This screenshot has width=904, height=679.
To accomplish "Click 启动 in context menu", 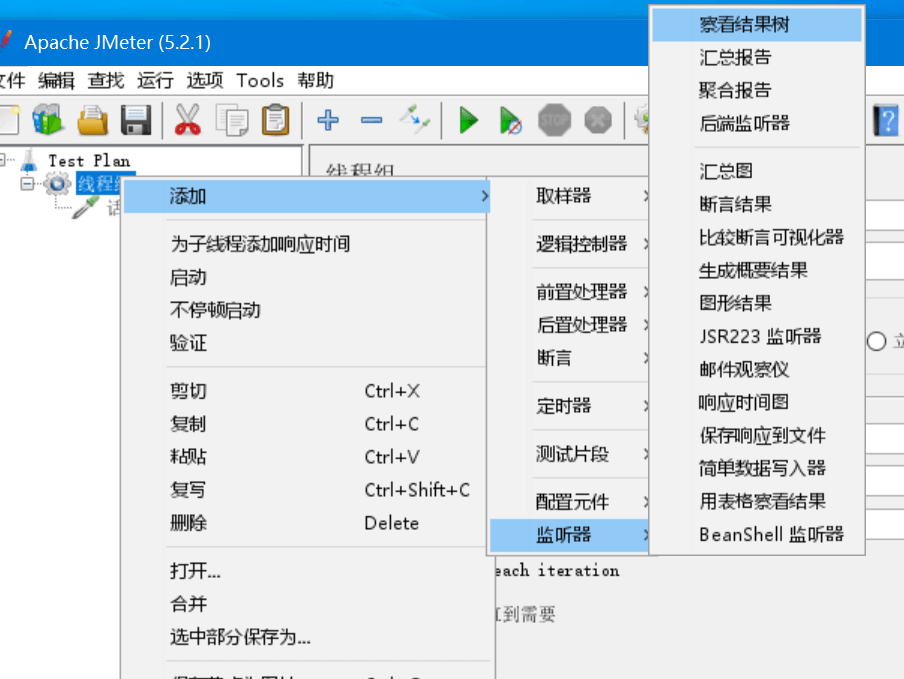I will (307, 277).
